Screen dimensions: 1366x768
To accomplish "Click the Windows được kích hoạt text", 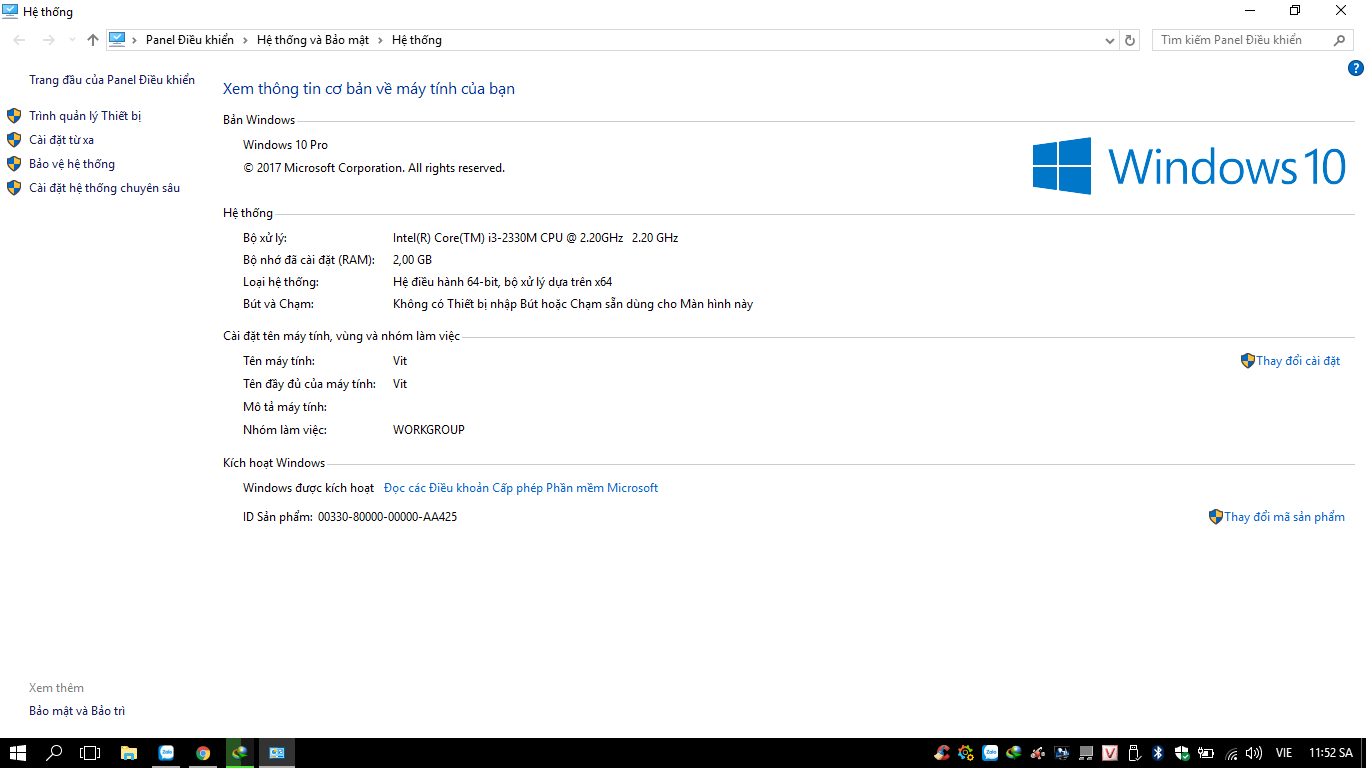I will (308, 488).
